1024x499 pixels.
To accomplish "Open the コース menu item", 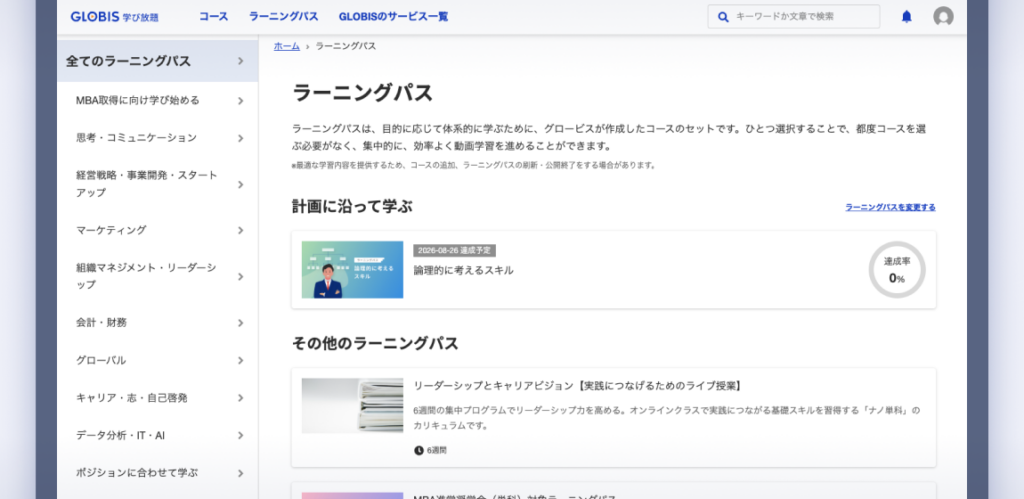I will tap(213, 17).
